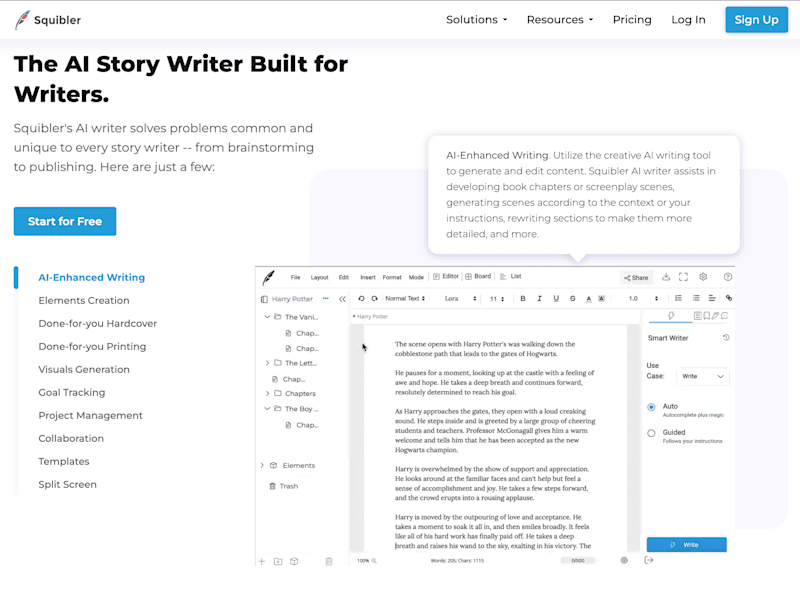Open the Use Case Write dropdown

tap(703, 377)
